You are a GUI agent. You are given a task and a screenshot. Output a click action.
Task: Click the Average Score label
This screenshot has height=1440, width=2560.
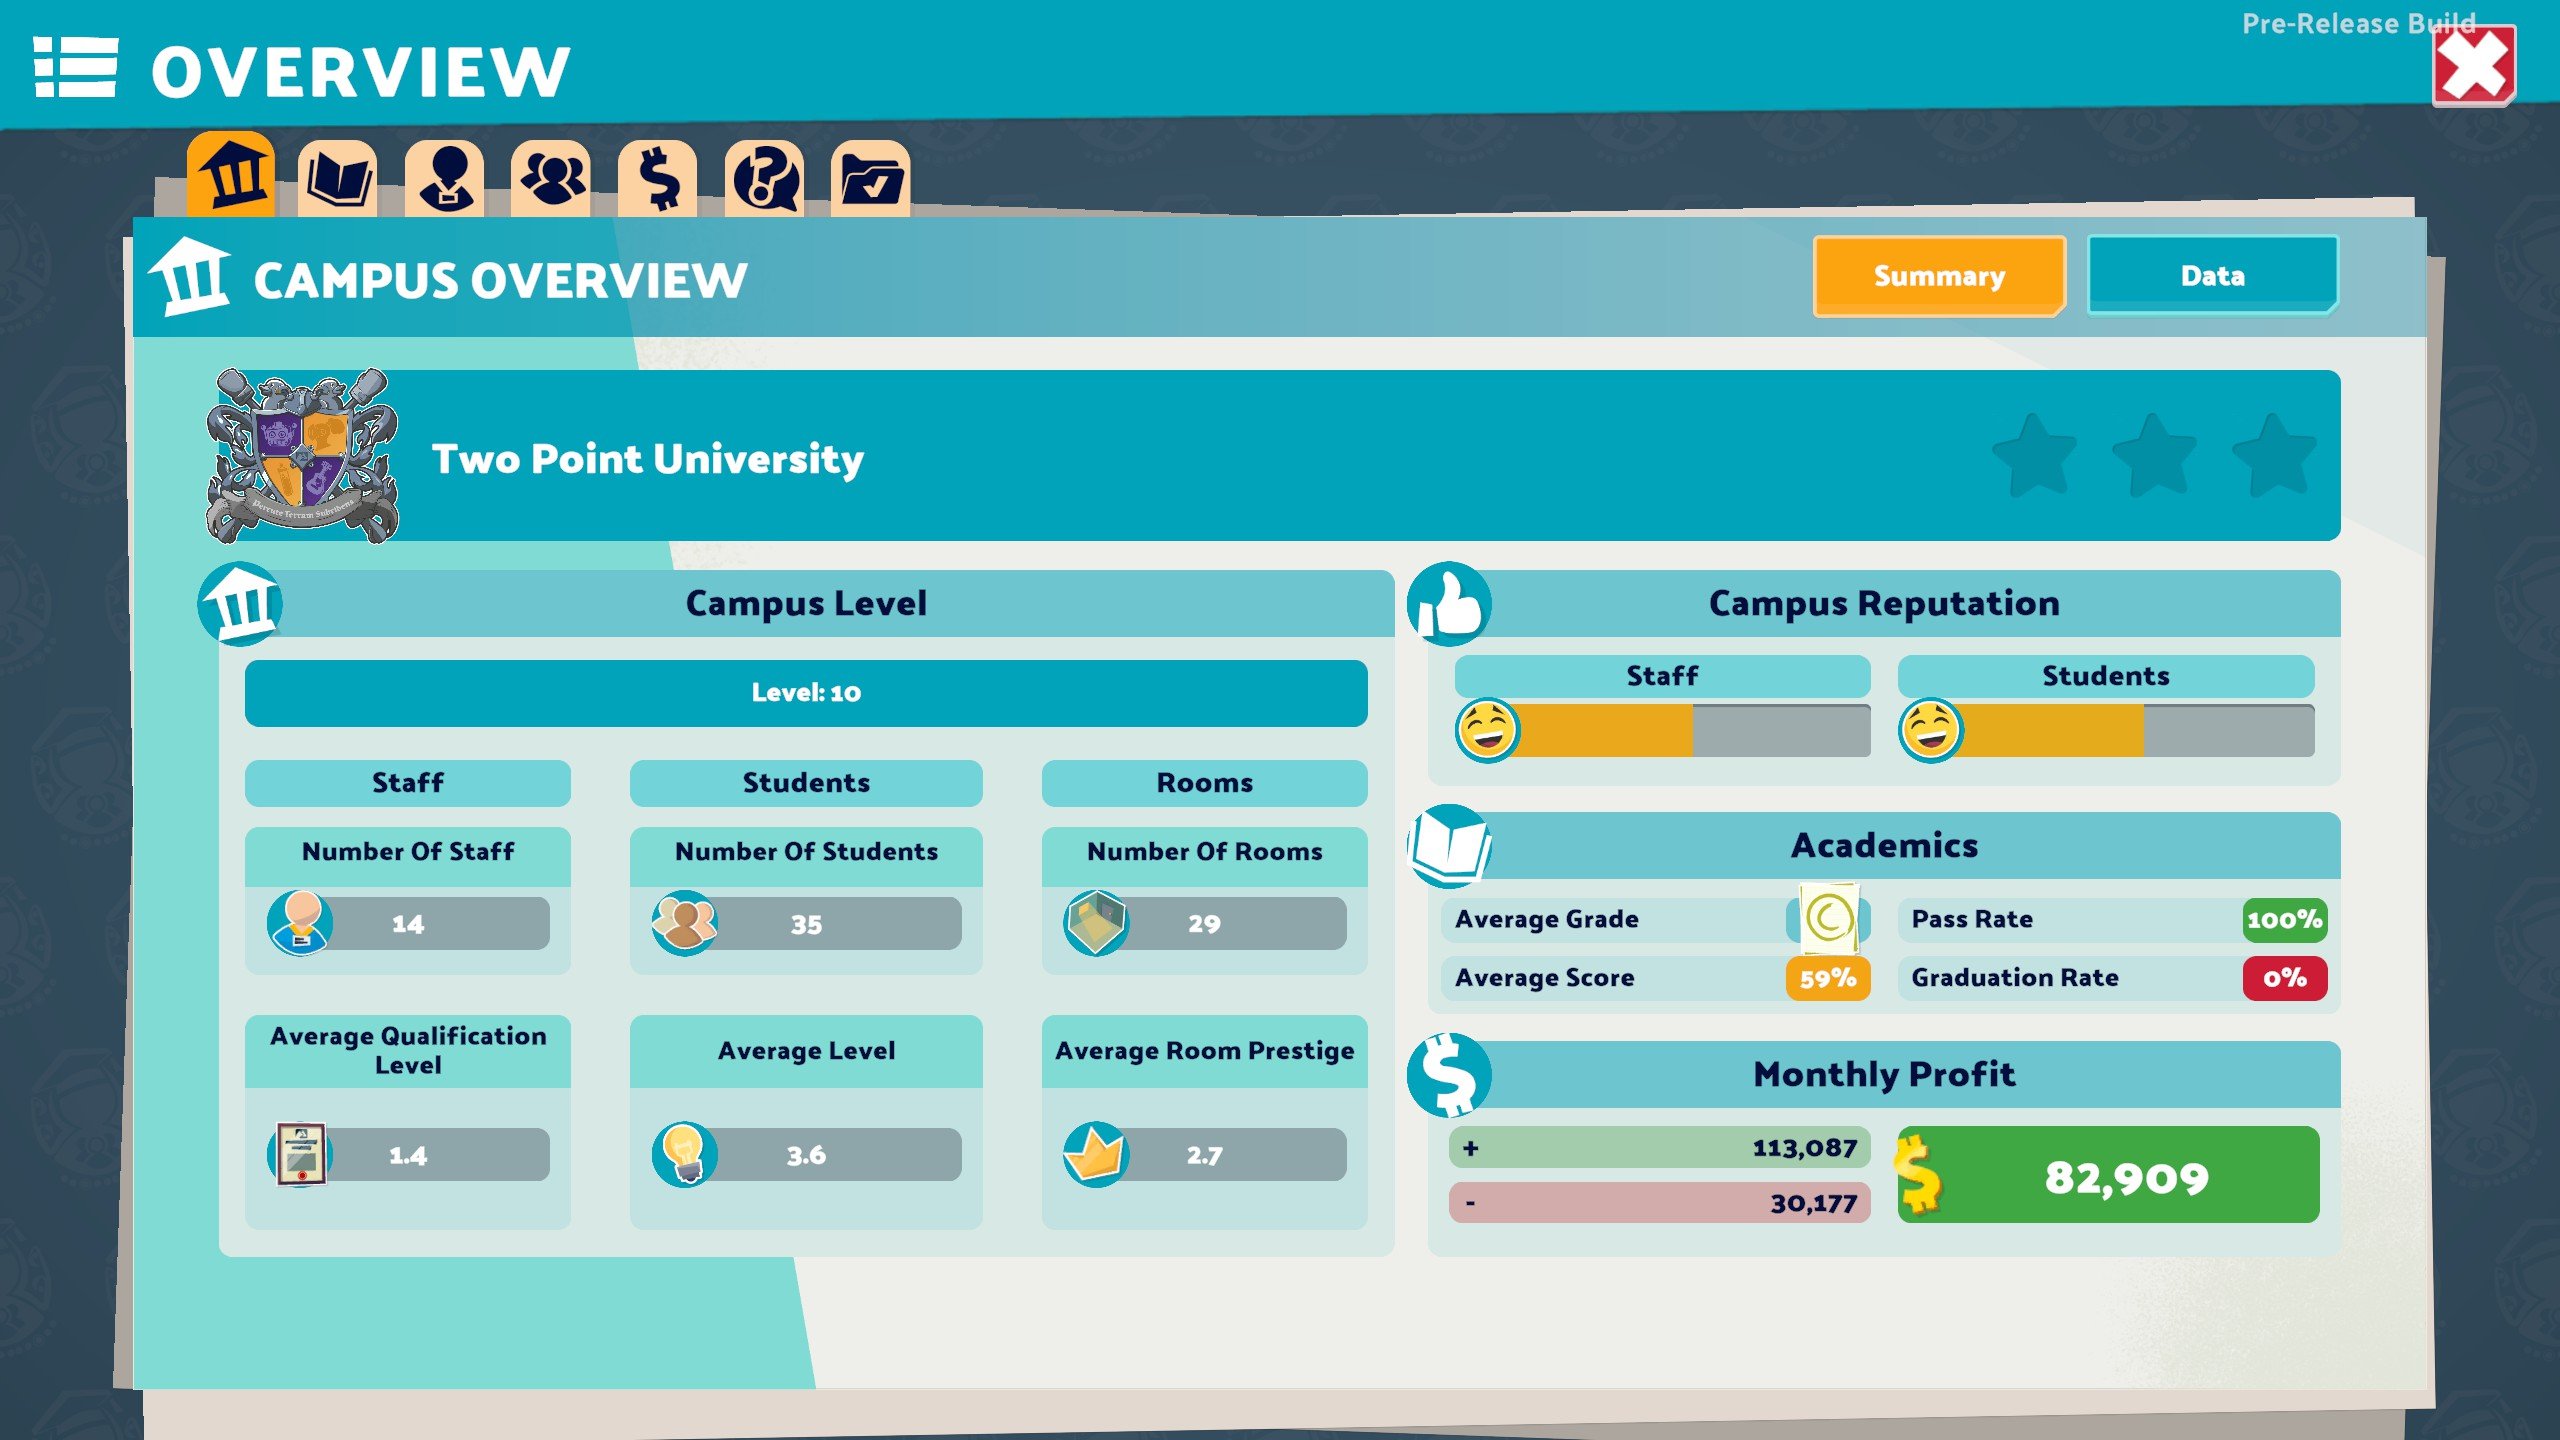coord(1545,977)
